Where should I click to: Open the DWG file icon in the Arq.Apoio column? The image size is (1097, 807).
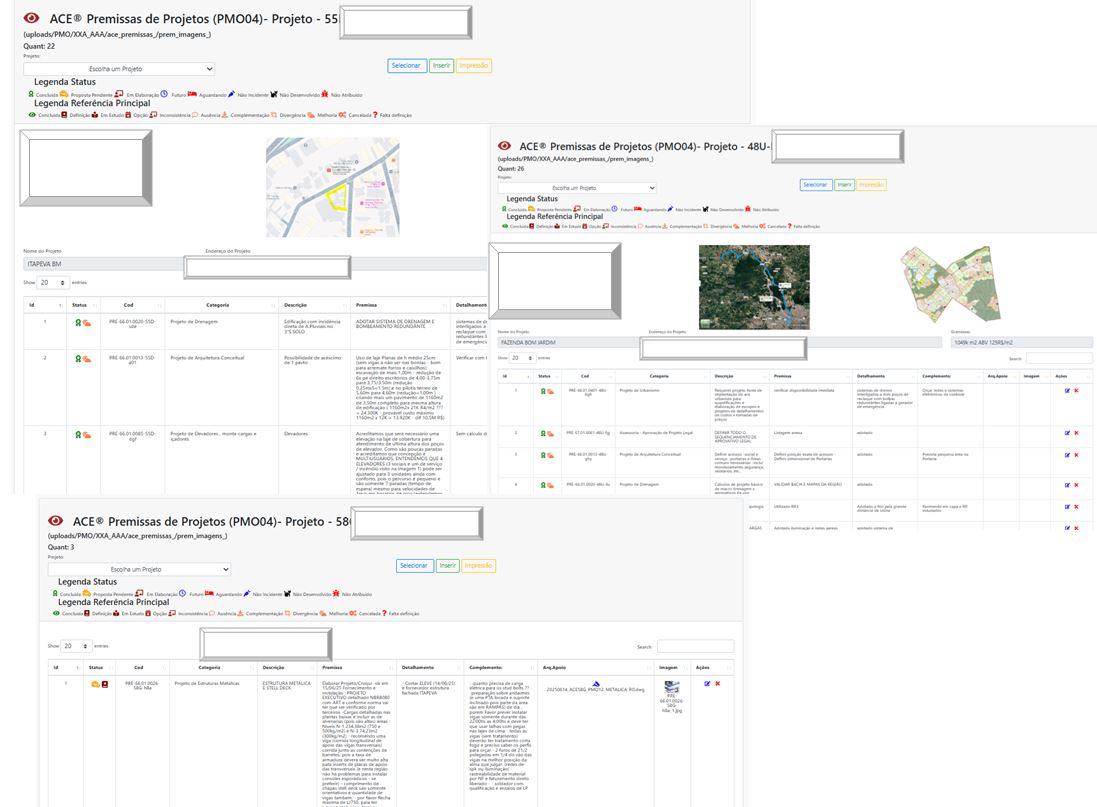coord(597,685)
